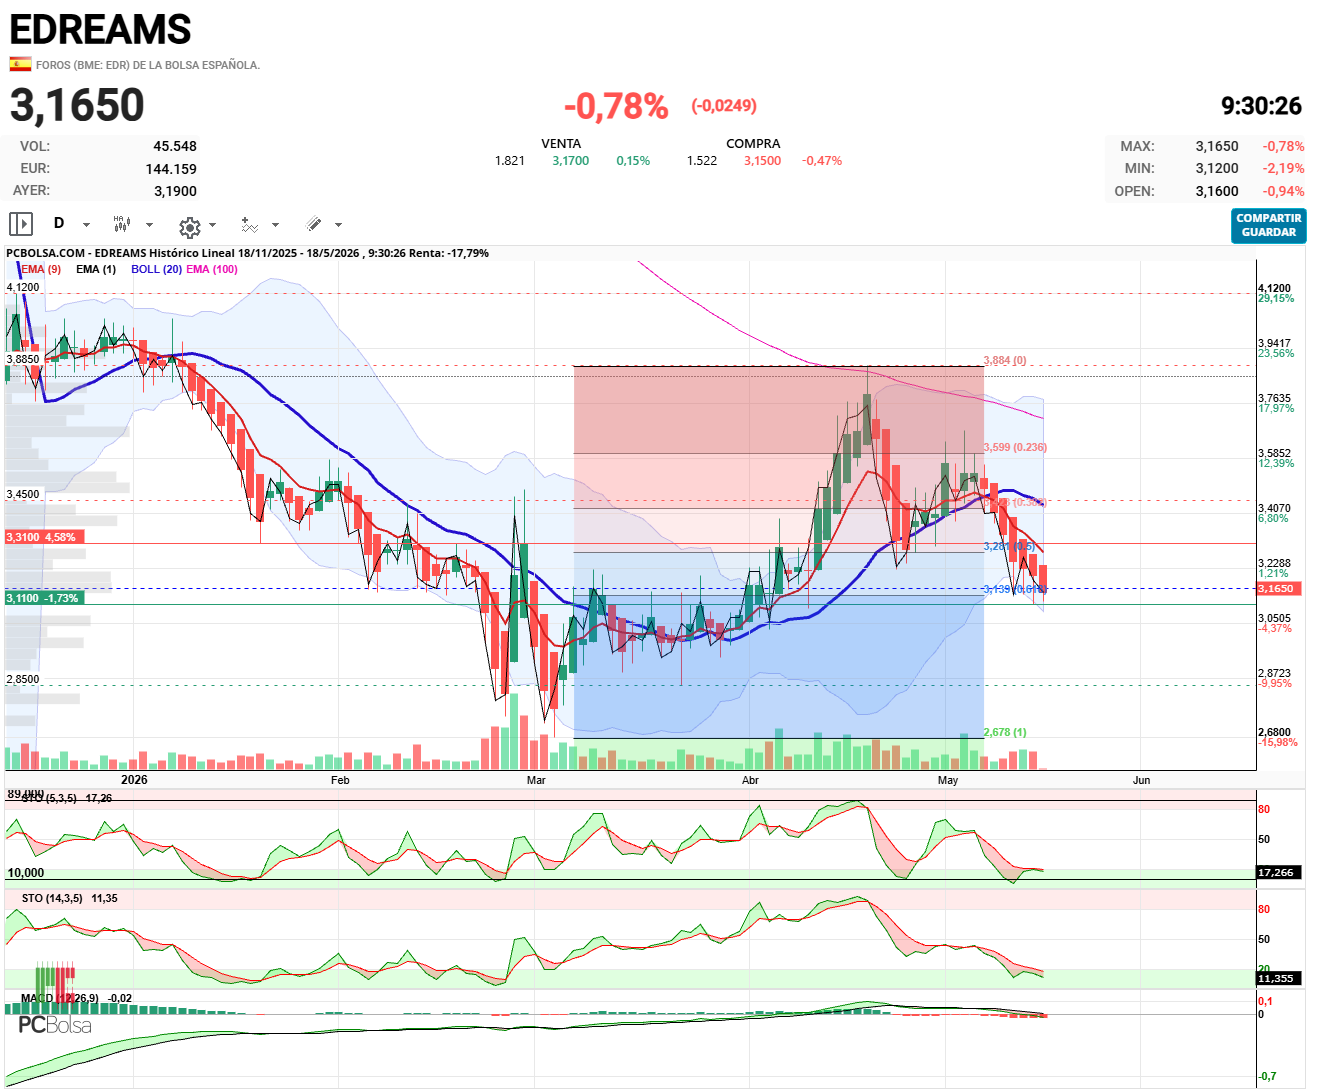Click the VENTA price 3,1700
This screenshot has width=1317, height=1089.
pyautogui.click(x=571, y=161)
